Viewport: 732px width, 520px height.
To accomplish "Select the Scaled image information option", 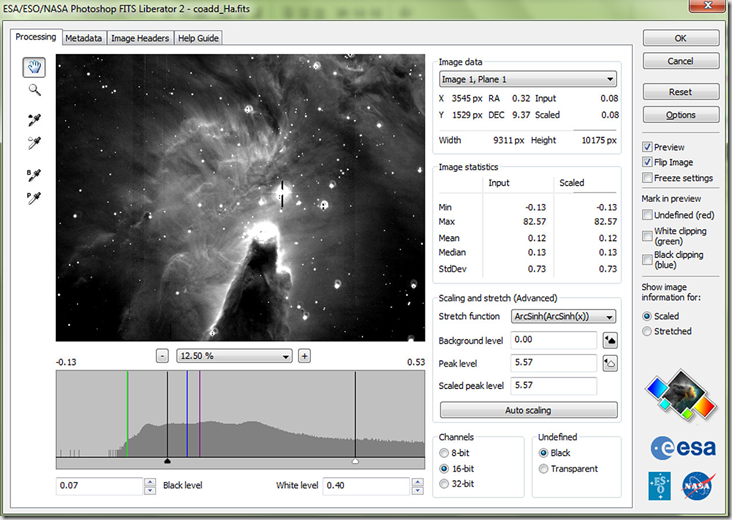I will tap(647, 316).
